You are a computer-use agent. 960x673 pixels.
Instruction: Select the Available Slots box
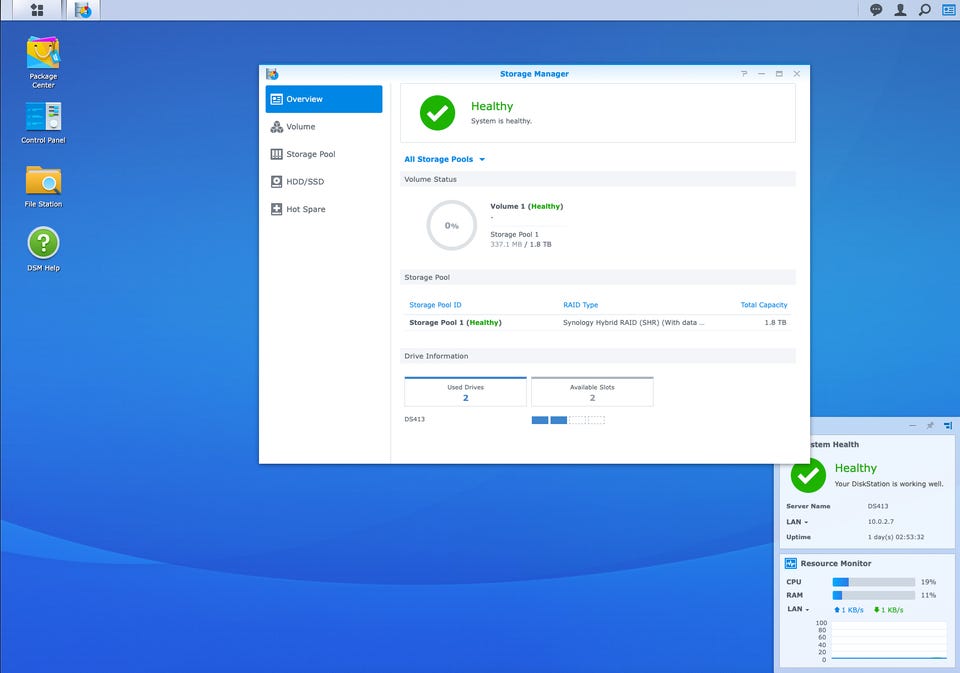coord(592,392)
